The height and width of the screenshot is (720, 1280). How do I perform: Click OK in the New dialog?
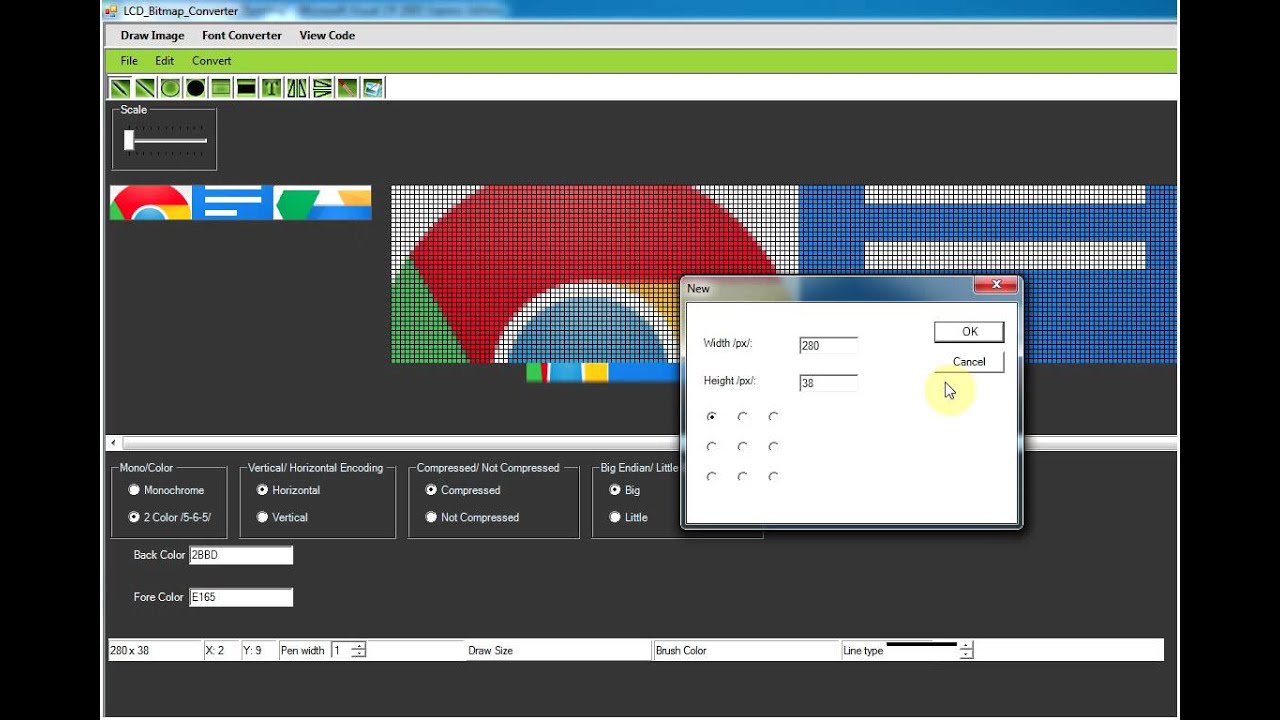click(967, 331)
